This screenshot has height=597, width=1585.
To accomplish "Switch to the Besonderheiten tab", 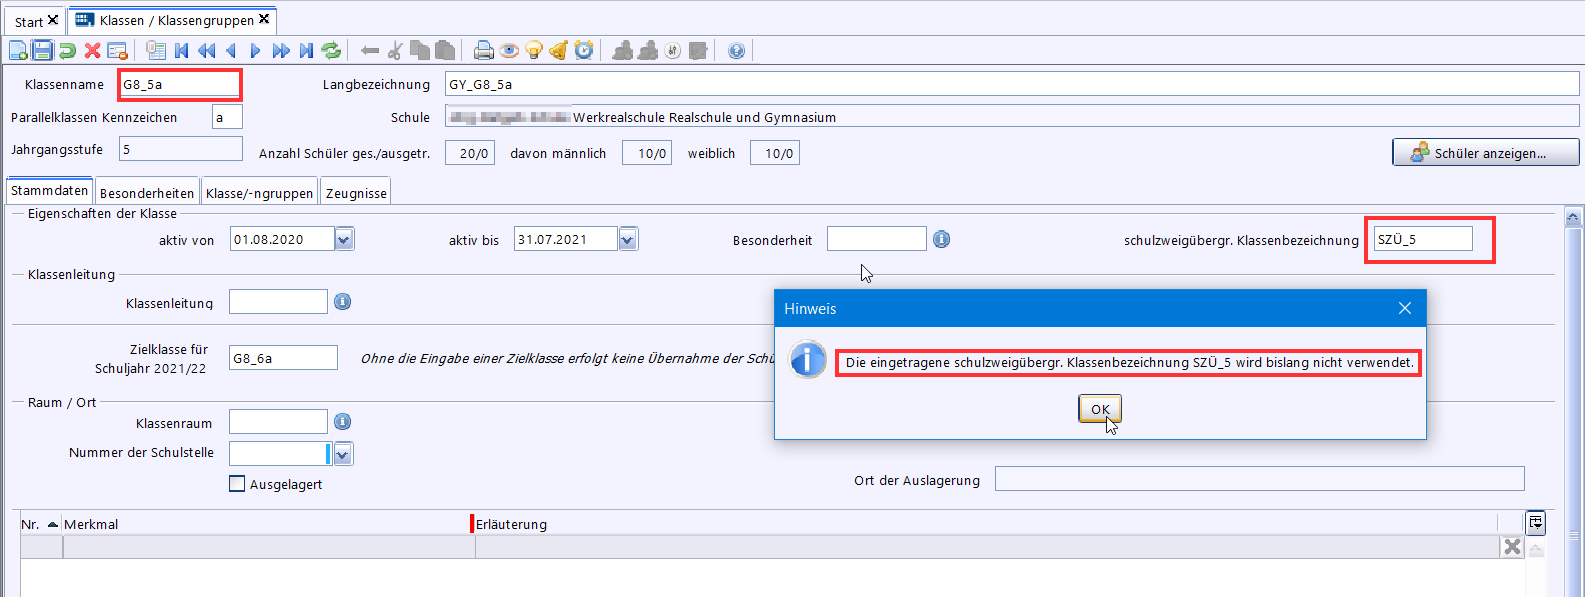I will pyautogui.click(x=147, y=193).
